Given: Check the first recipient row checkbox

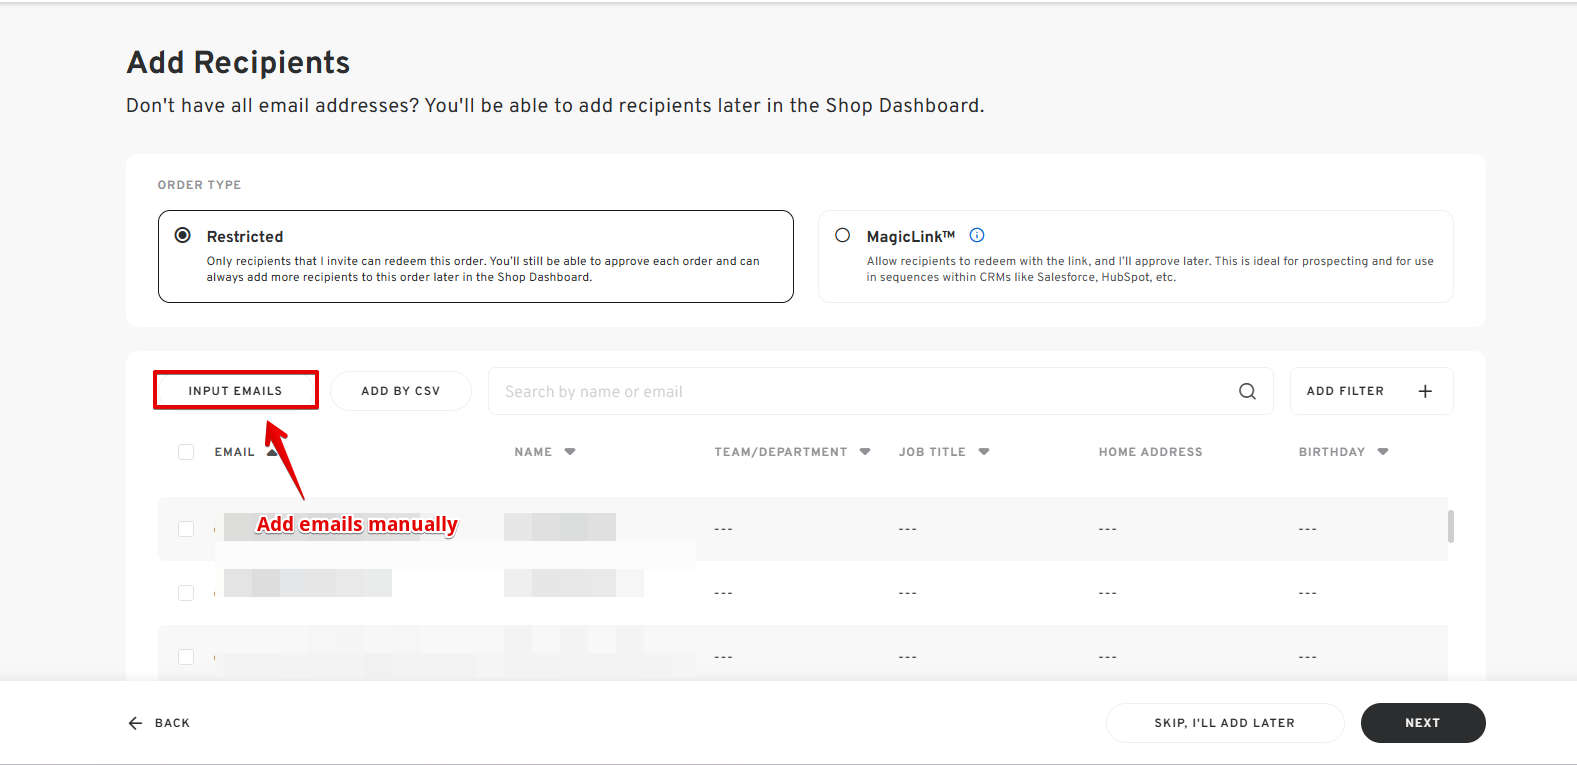Looking at the screenshot, I should click(x=186, y=529).
